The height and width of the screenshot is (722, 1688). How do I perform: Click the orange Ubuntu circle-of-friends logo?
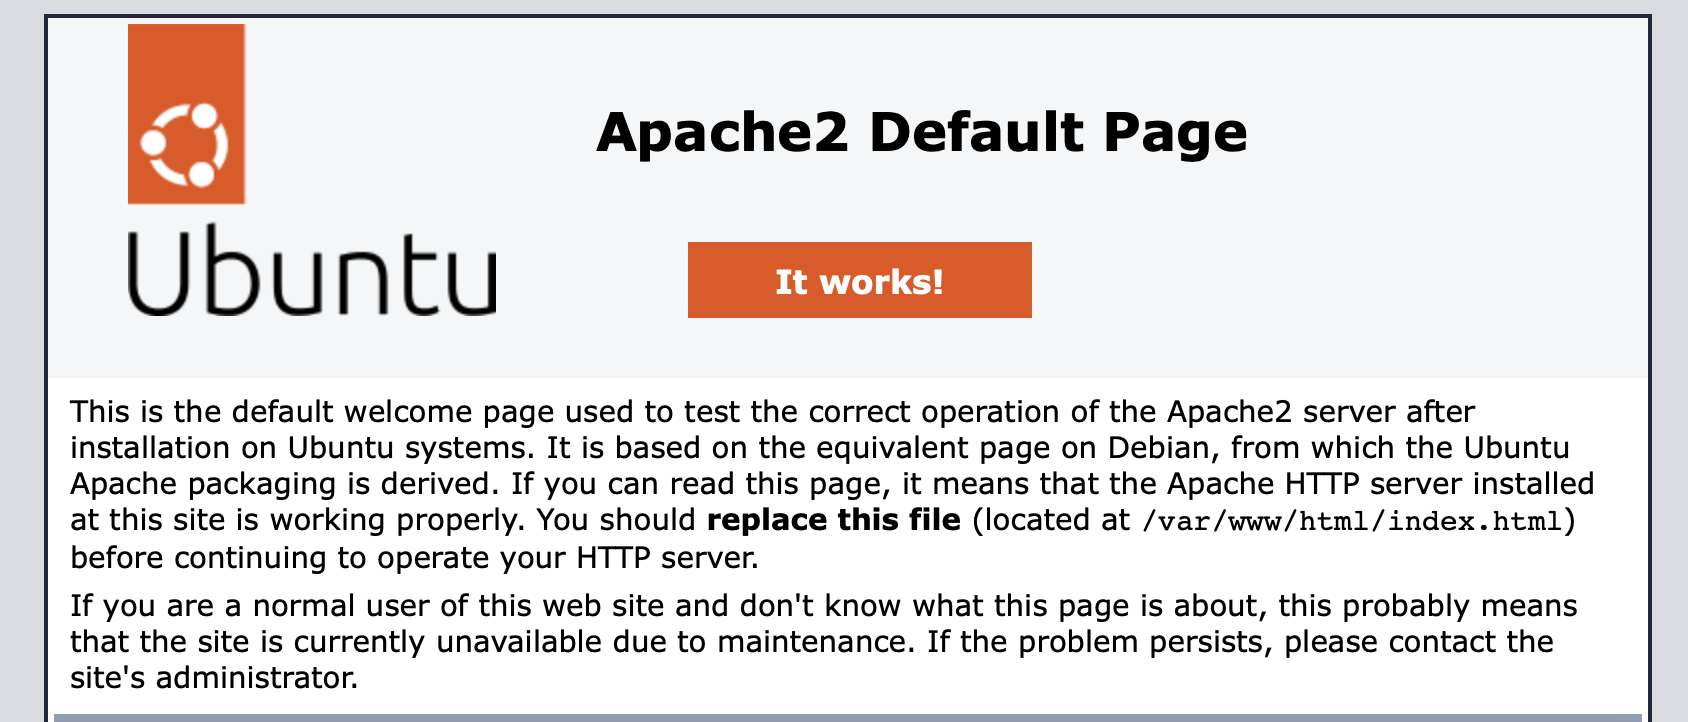coord(186,115)
